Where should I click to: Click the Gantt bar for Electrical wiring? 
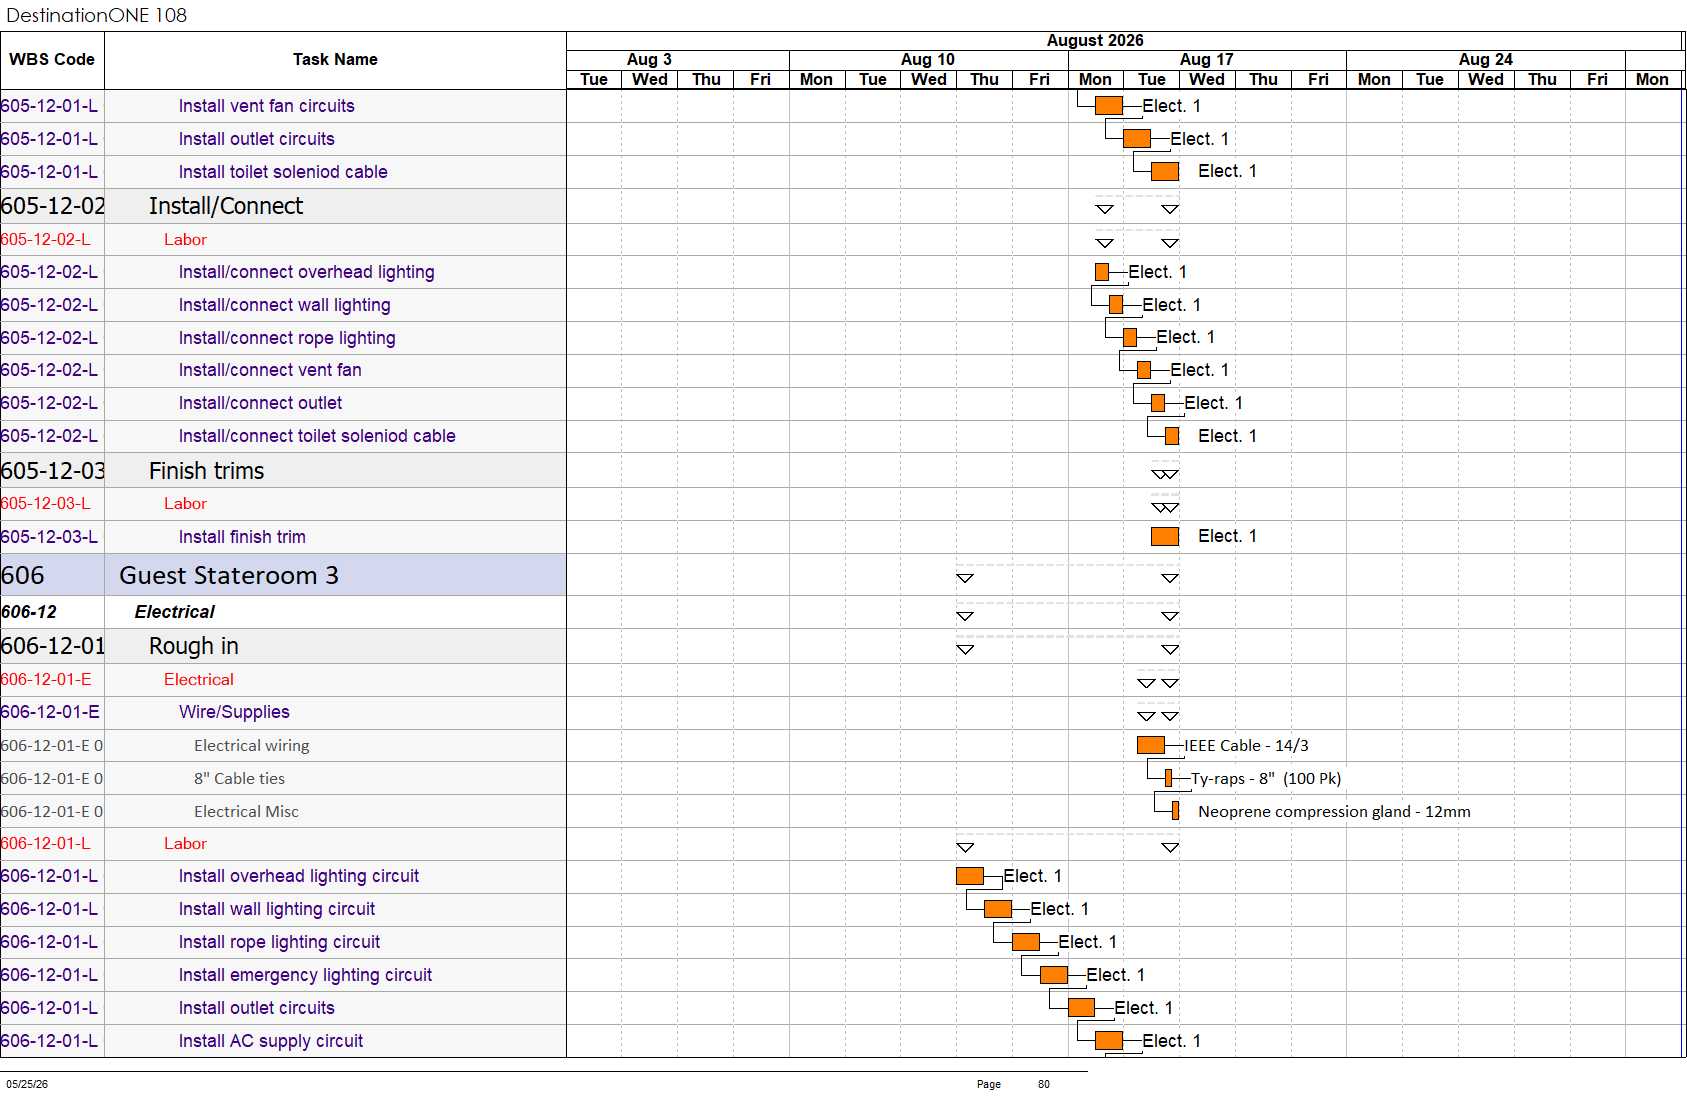pos(1151,745)
